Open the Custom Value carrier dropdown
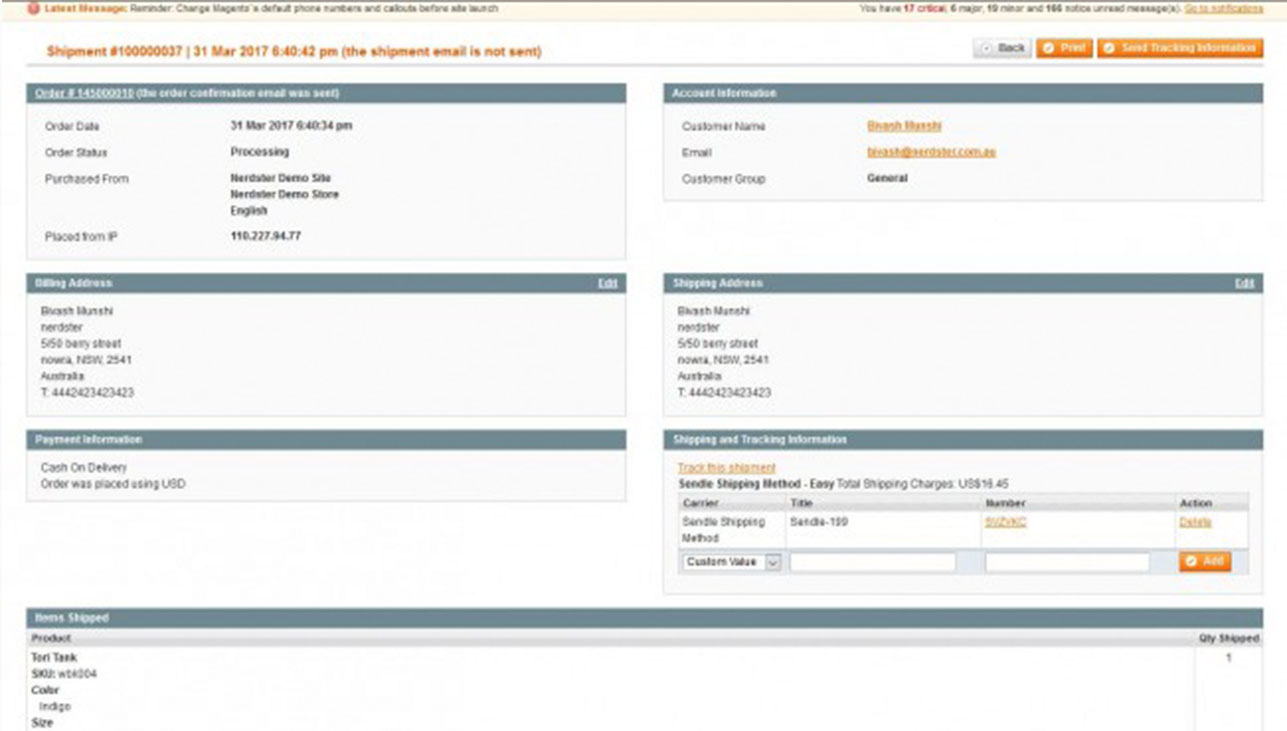The image size is (1287, 731). [x=731, y=563]
